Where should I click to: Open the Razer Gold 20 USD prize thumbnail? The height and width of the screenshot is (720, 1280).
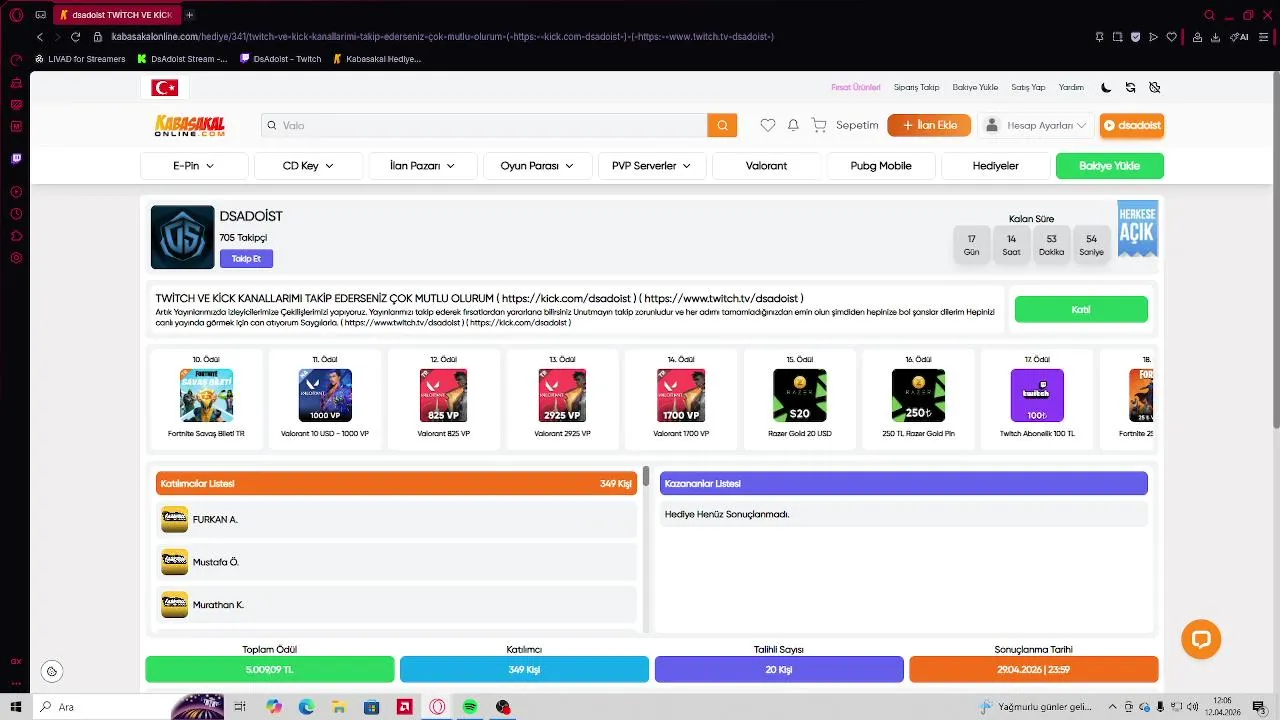(x=799, y=396)
